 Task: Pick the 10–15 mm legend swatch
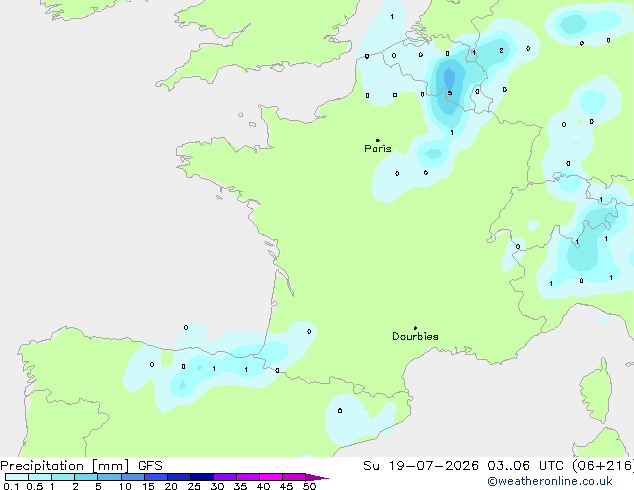pos(133,477)
